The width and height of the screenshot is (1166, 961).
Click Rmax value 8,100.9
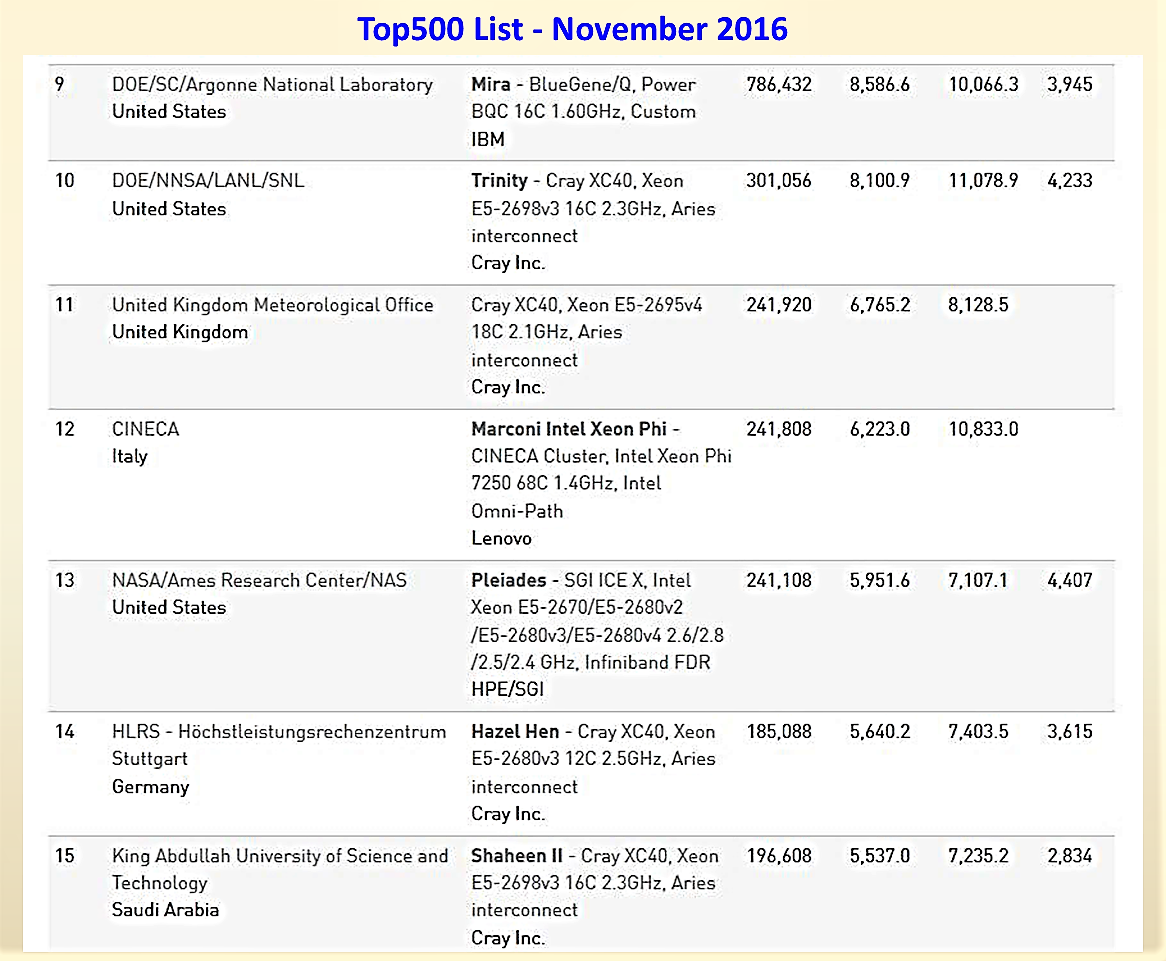pos(880,180)
